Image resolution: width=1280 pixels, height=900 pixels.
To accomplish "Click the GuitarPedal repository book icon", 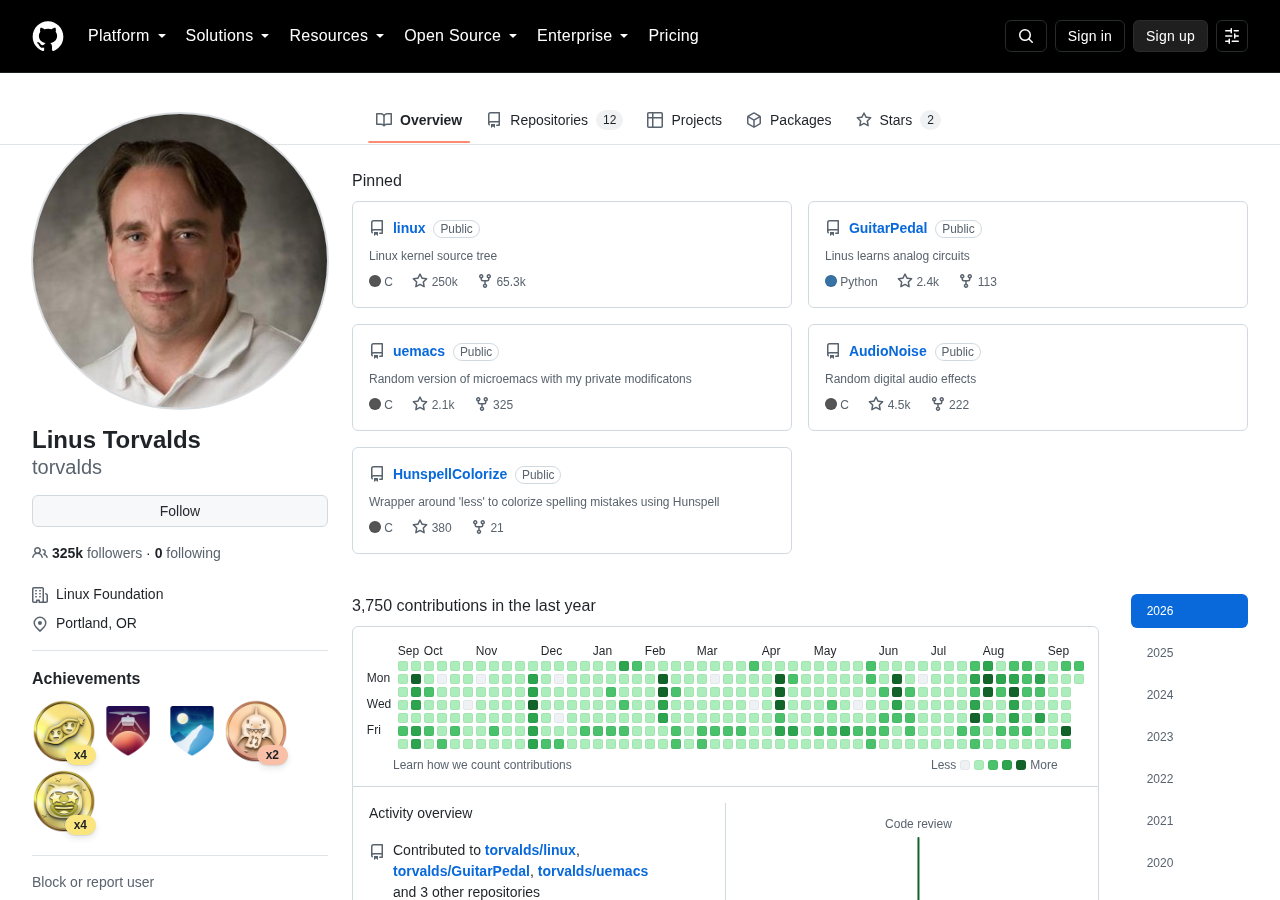I will (833, 228).
